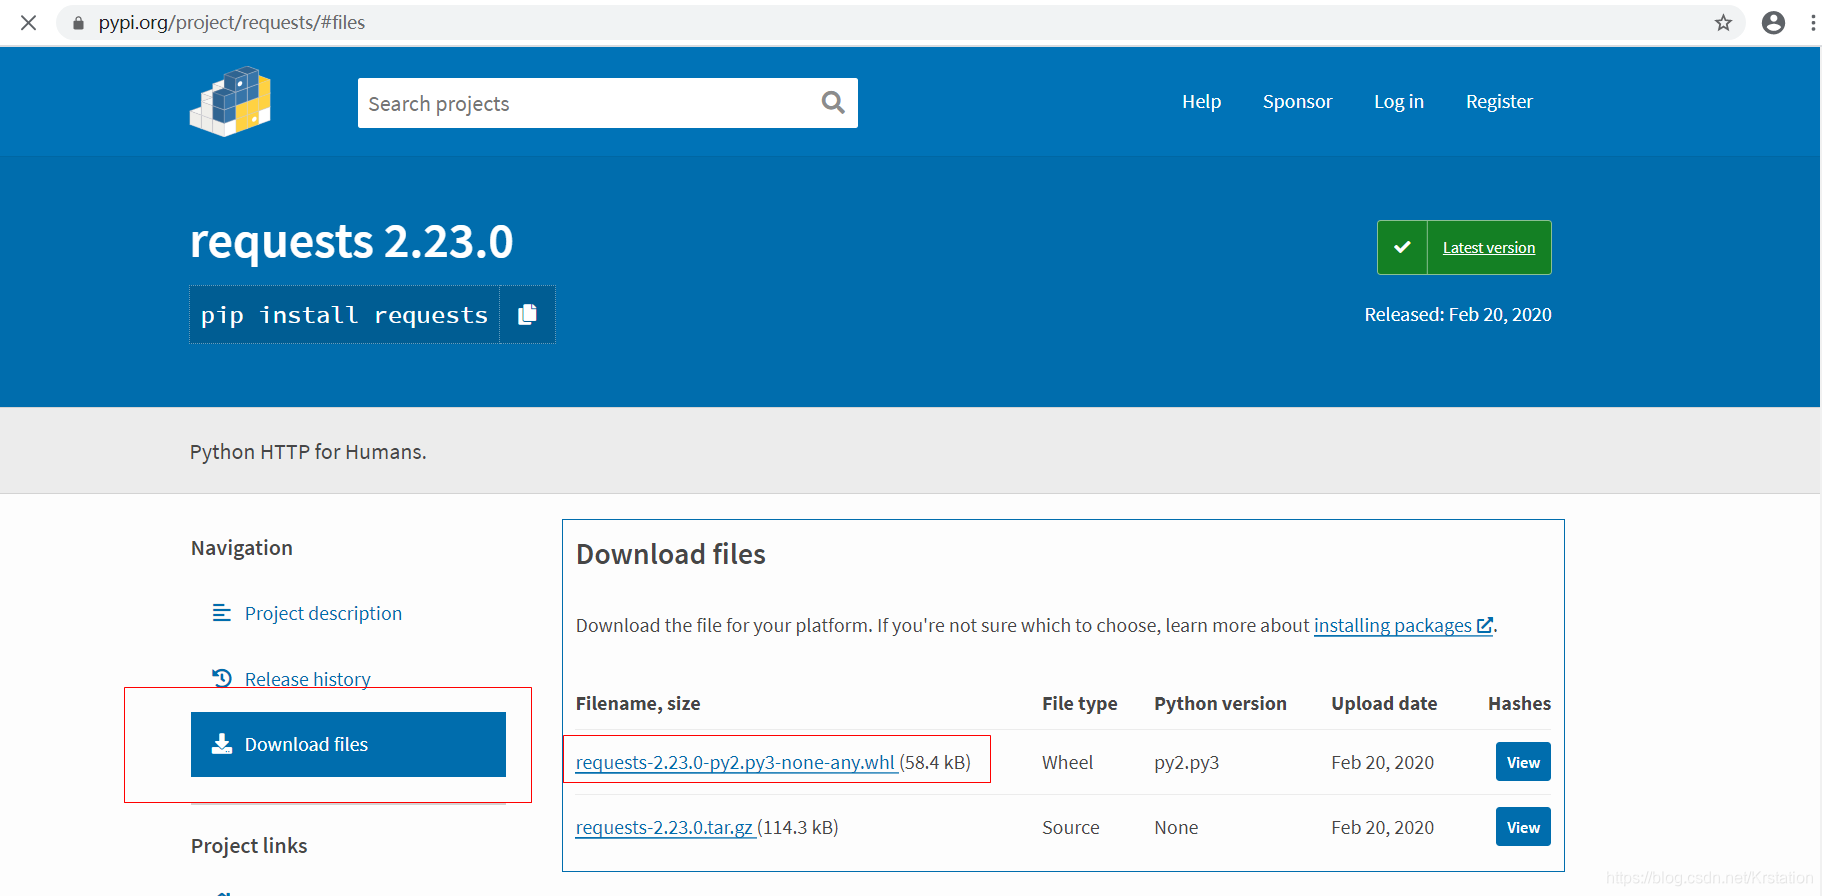Click the Wheel file type cell
Viewport: 1822px width, 896px height.
pos(1067,762)
